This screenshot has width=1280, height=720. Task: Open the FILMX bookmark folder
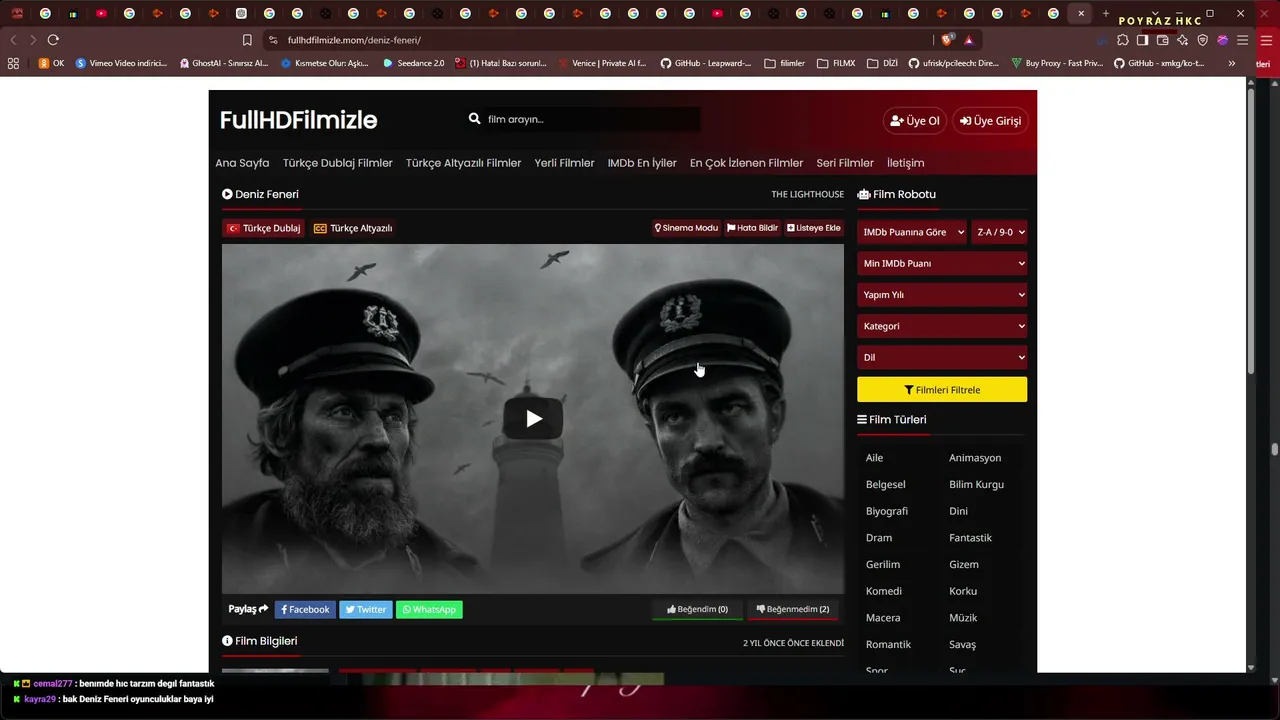836,63
